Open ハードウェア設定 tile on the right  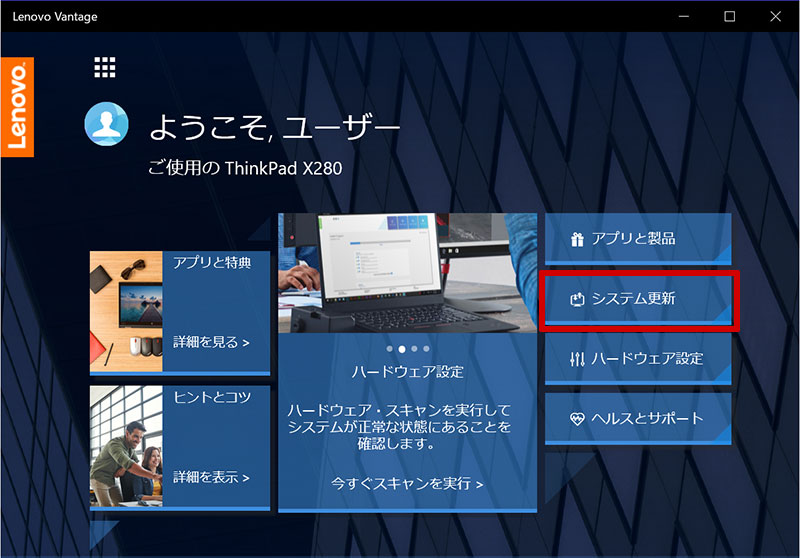[638, 359]
